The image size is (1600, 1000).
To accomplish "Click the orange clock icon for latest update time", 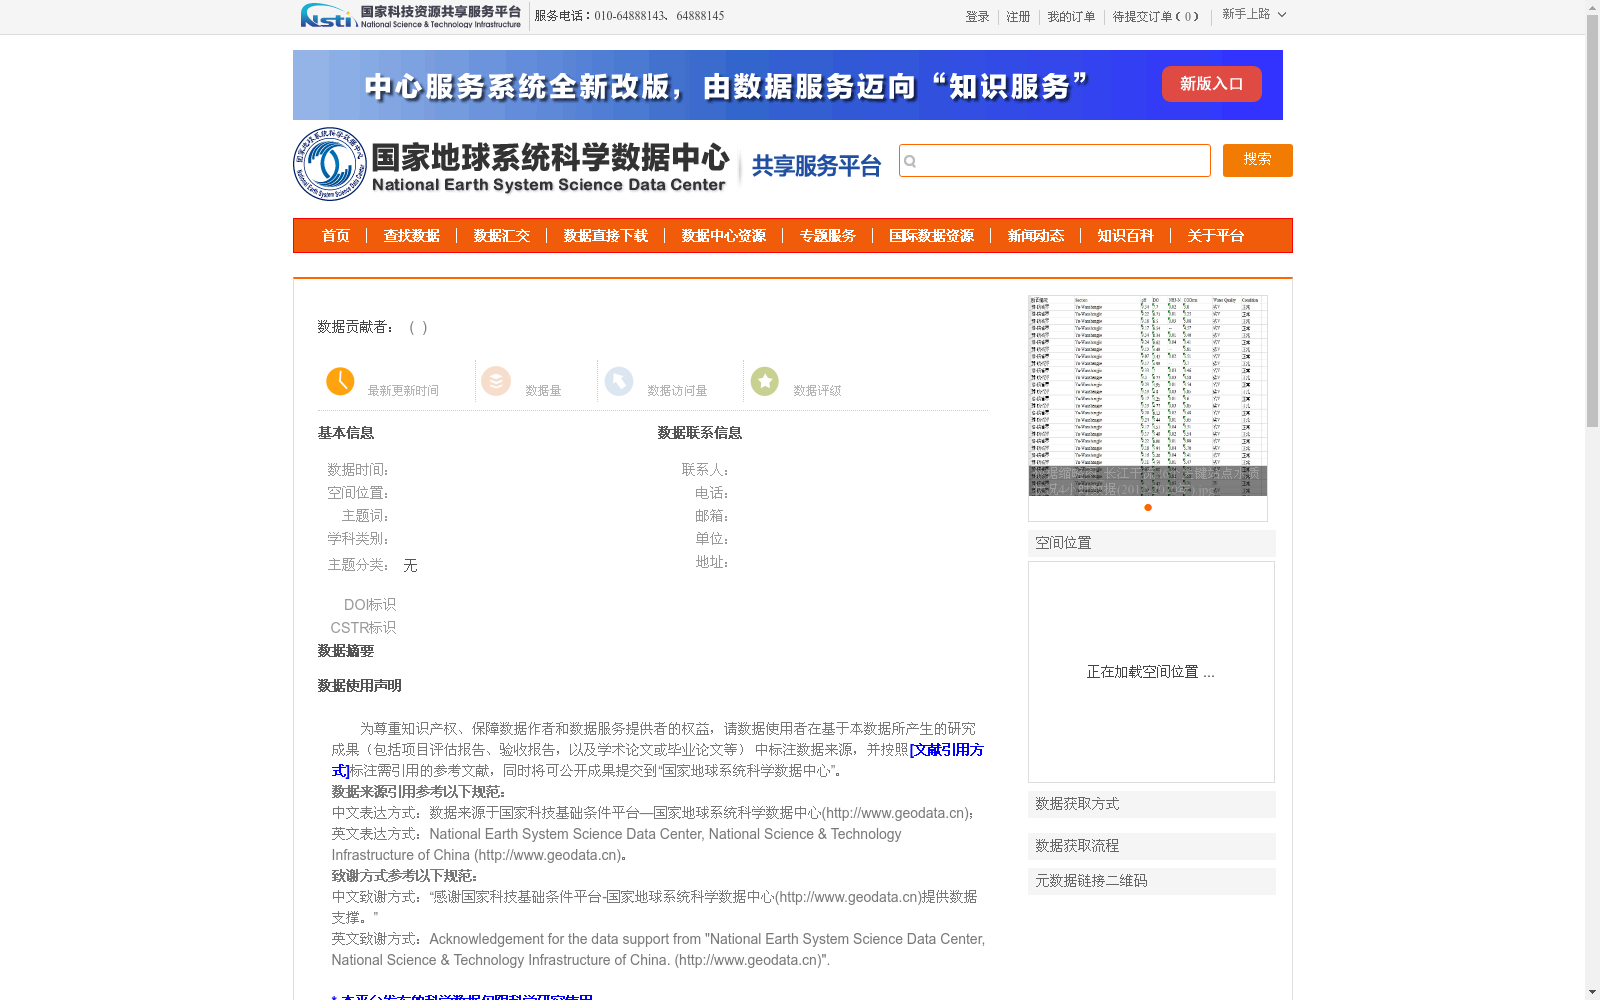I will 340,381.
